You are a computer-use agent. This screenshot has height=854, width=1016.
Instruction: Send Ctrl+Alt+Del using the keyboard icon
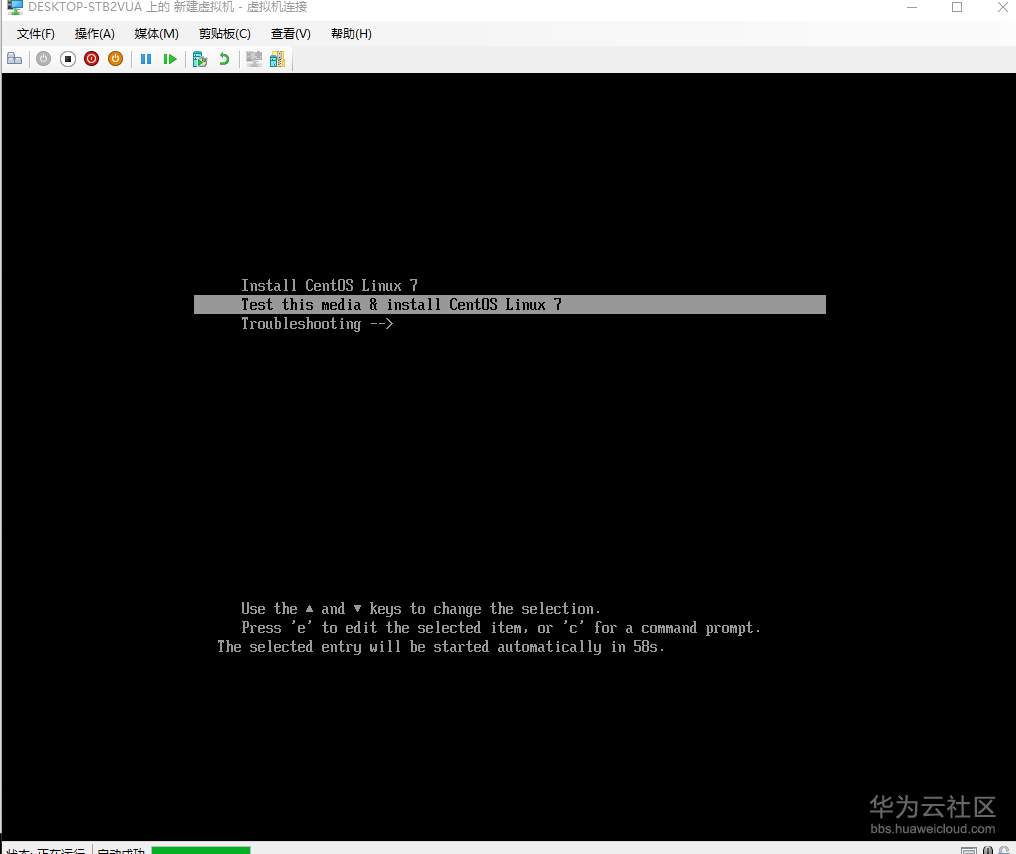(x=14, y=59)
